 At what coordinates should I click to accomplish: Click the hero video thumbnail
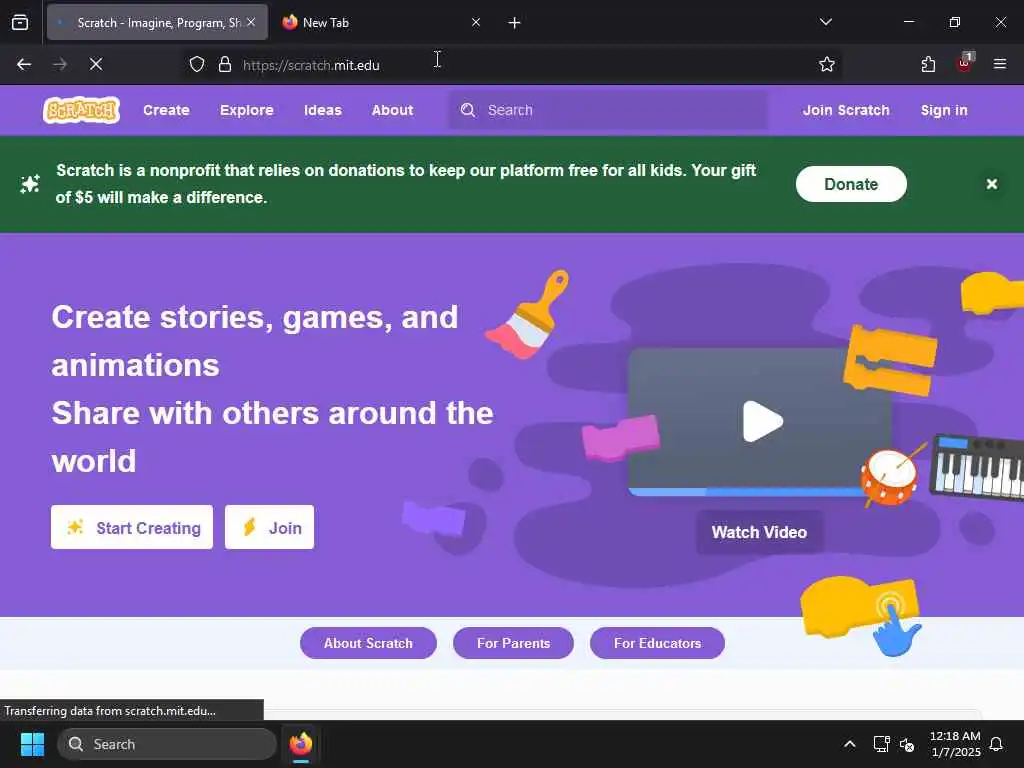[x=760, y=421]
